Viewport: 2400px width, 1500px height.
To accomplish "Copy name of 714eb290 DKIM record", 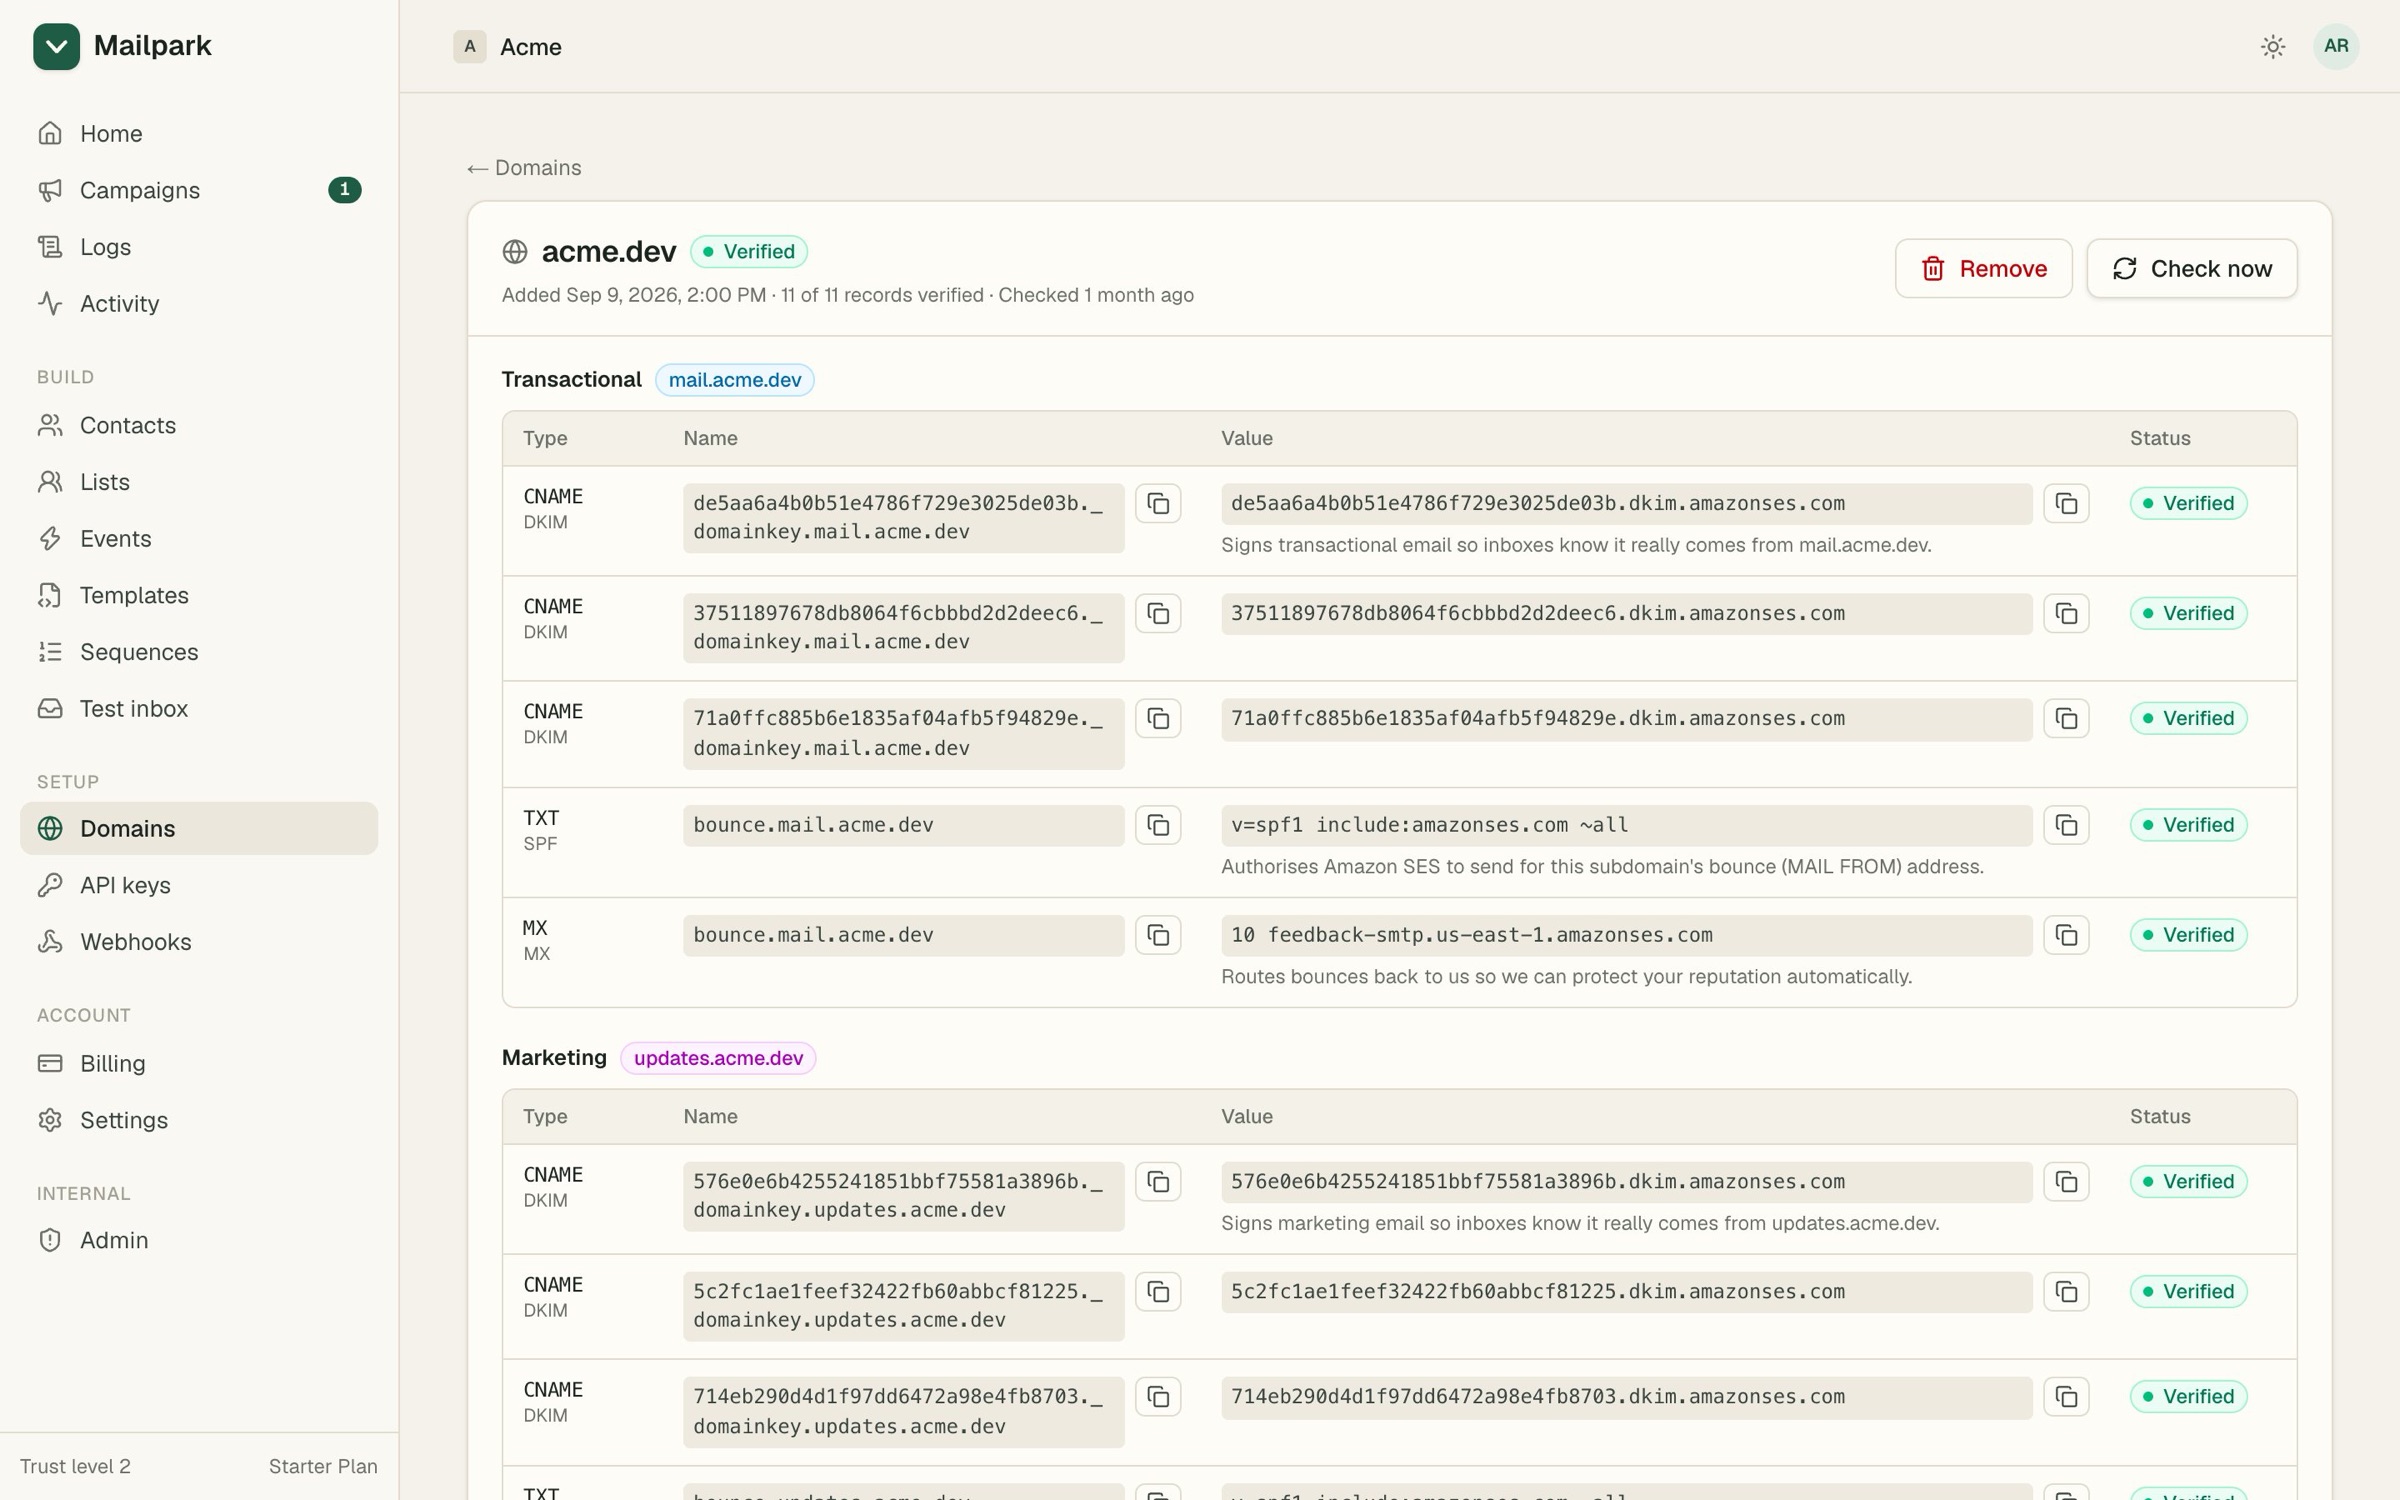I will coord(1158,1396).
